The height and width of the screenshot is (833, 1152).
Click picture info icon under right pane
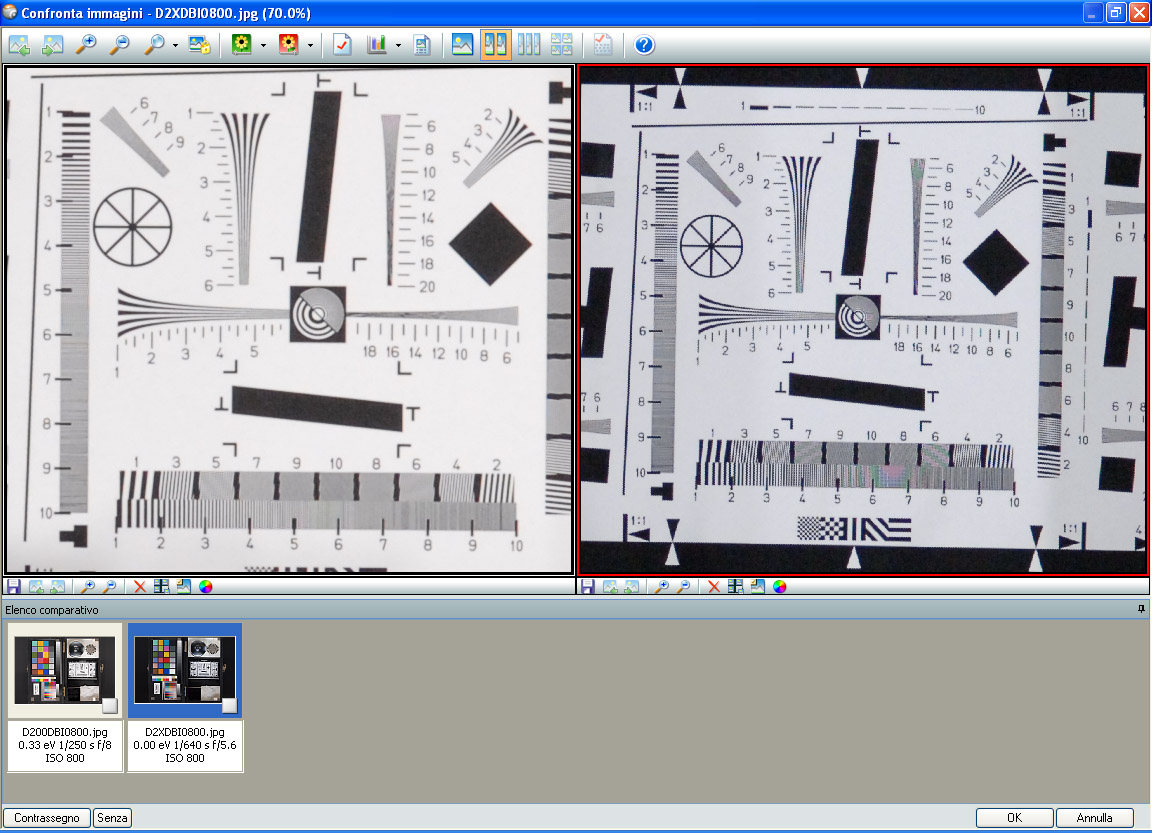point(757,586)
